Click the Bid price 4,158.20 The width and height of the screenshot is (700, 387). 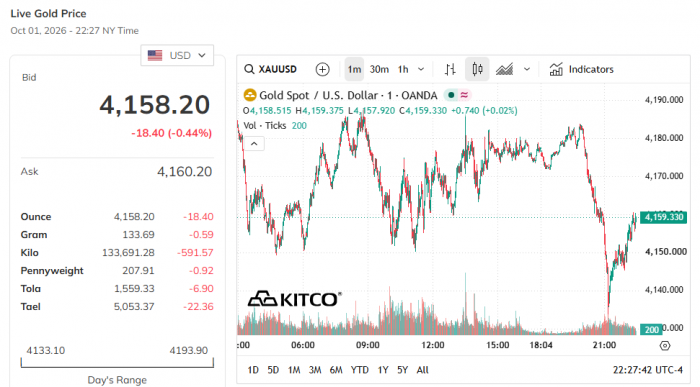tap(154, 105)
